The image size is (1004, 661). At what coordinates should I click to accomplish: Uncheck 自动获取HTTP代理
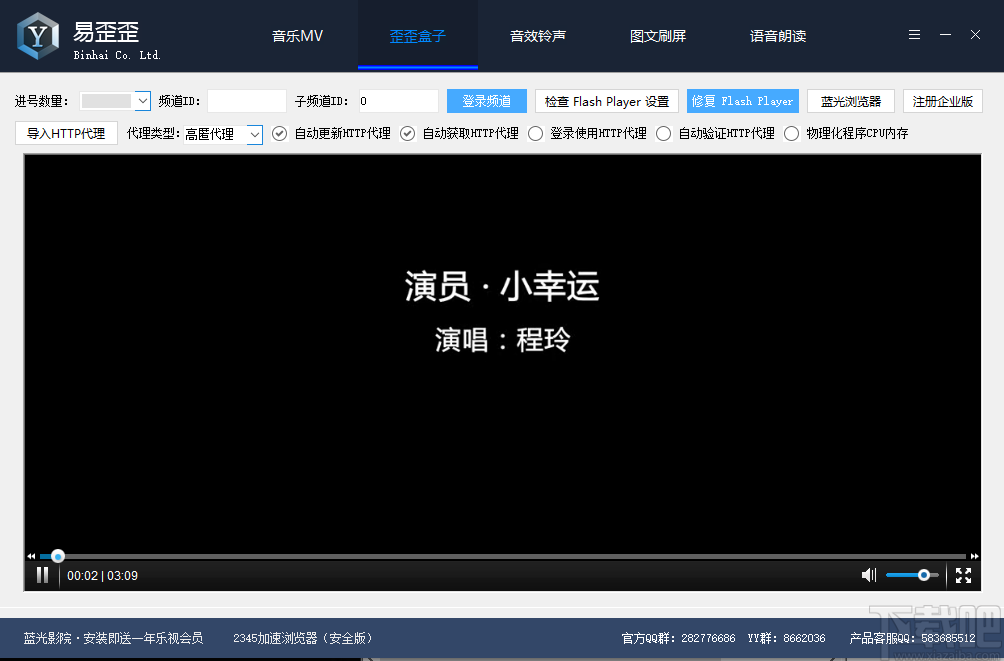pos(405,133)
